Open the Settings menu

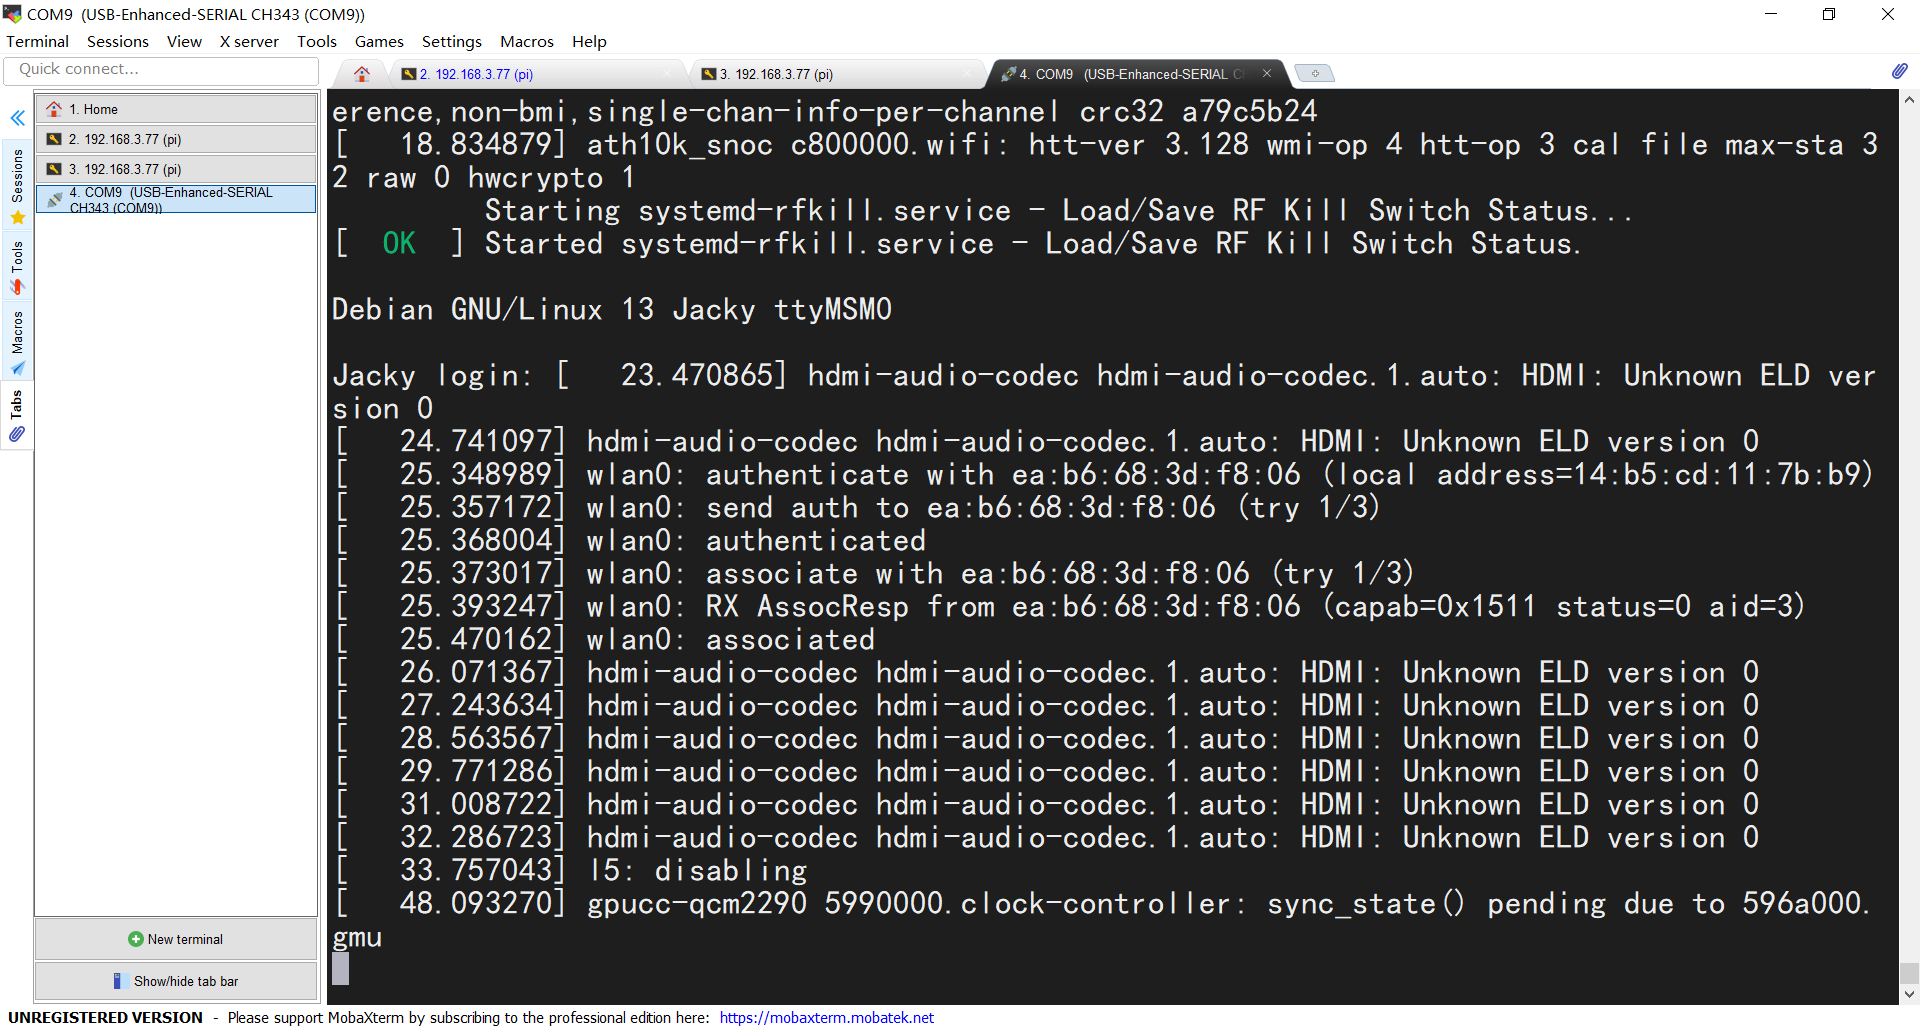coord(451,41)
